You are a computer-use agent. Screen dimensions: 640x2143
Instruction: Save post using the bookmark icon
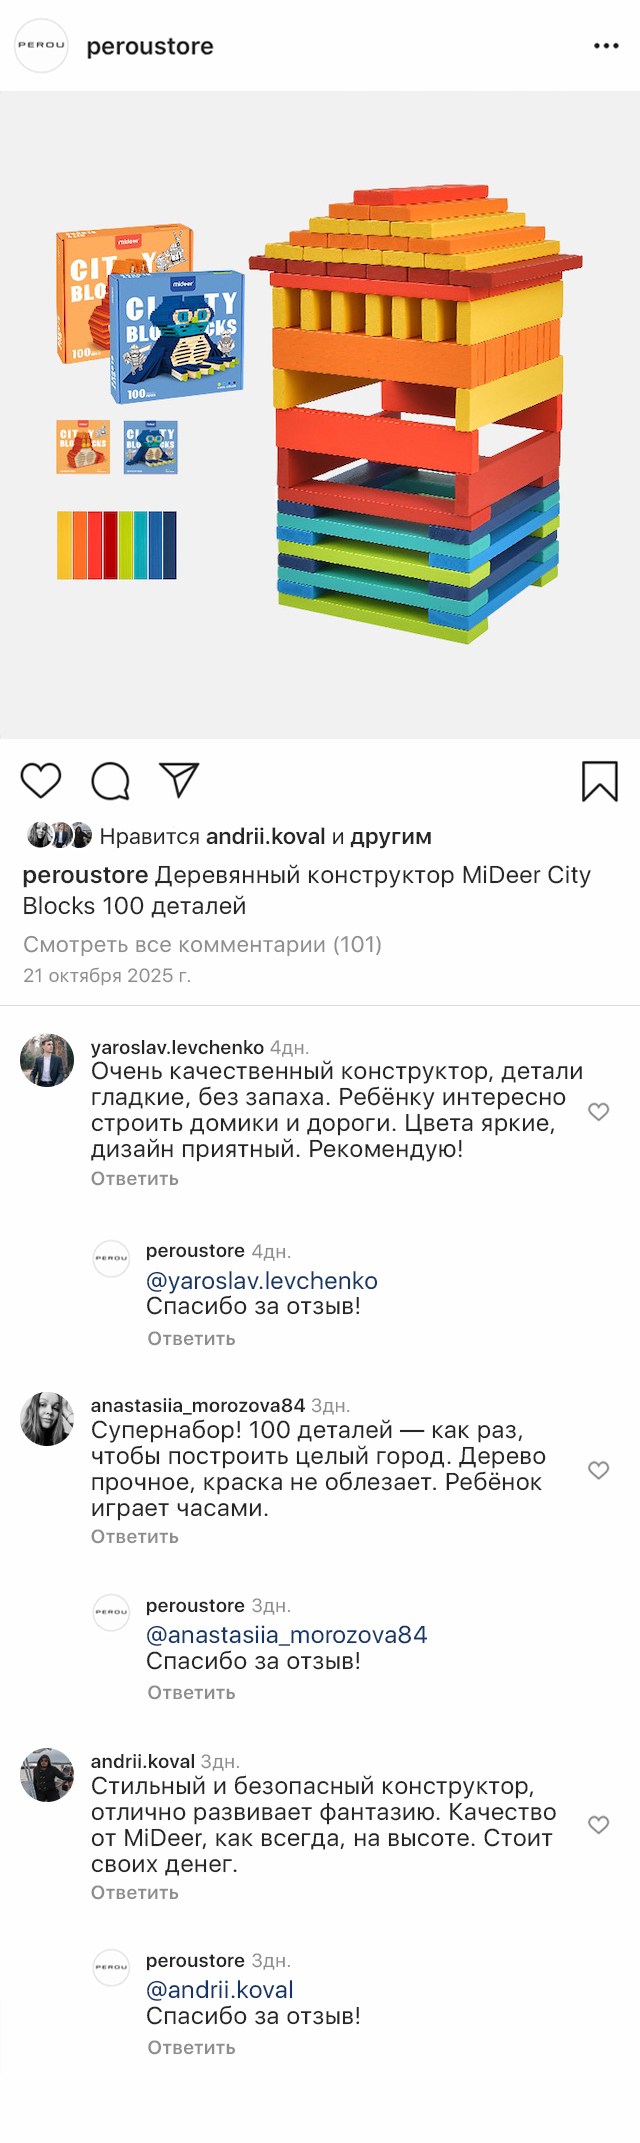pos(599,782)
